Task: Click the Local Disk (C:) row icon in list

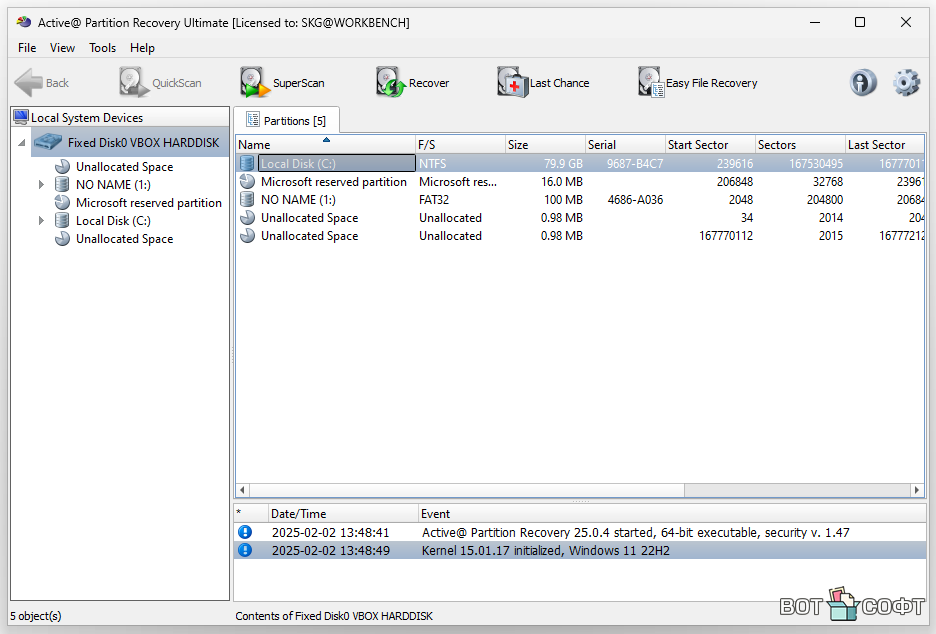Action: coord(247,163)
